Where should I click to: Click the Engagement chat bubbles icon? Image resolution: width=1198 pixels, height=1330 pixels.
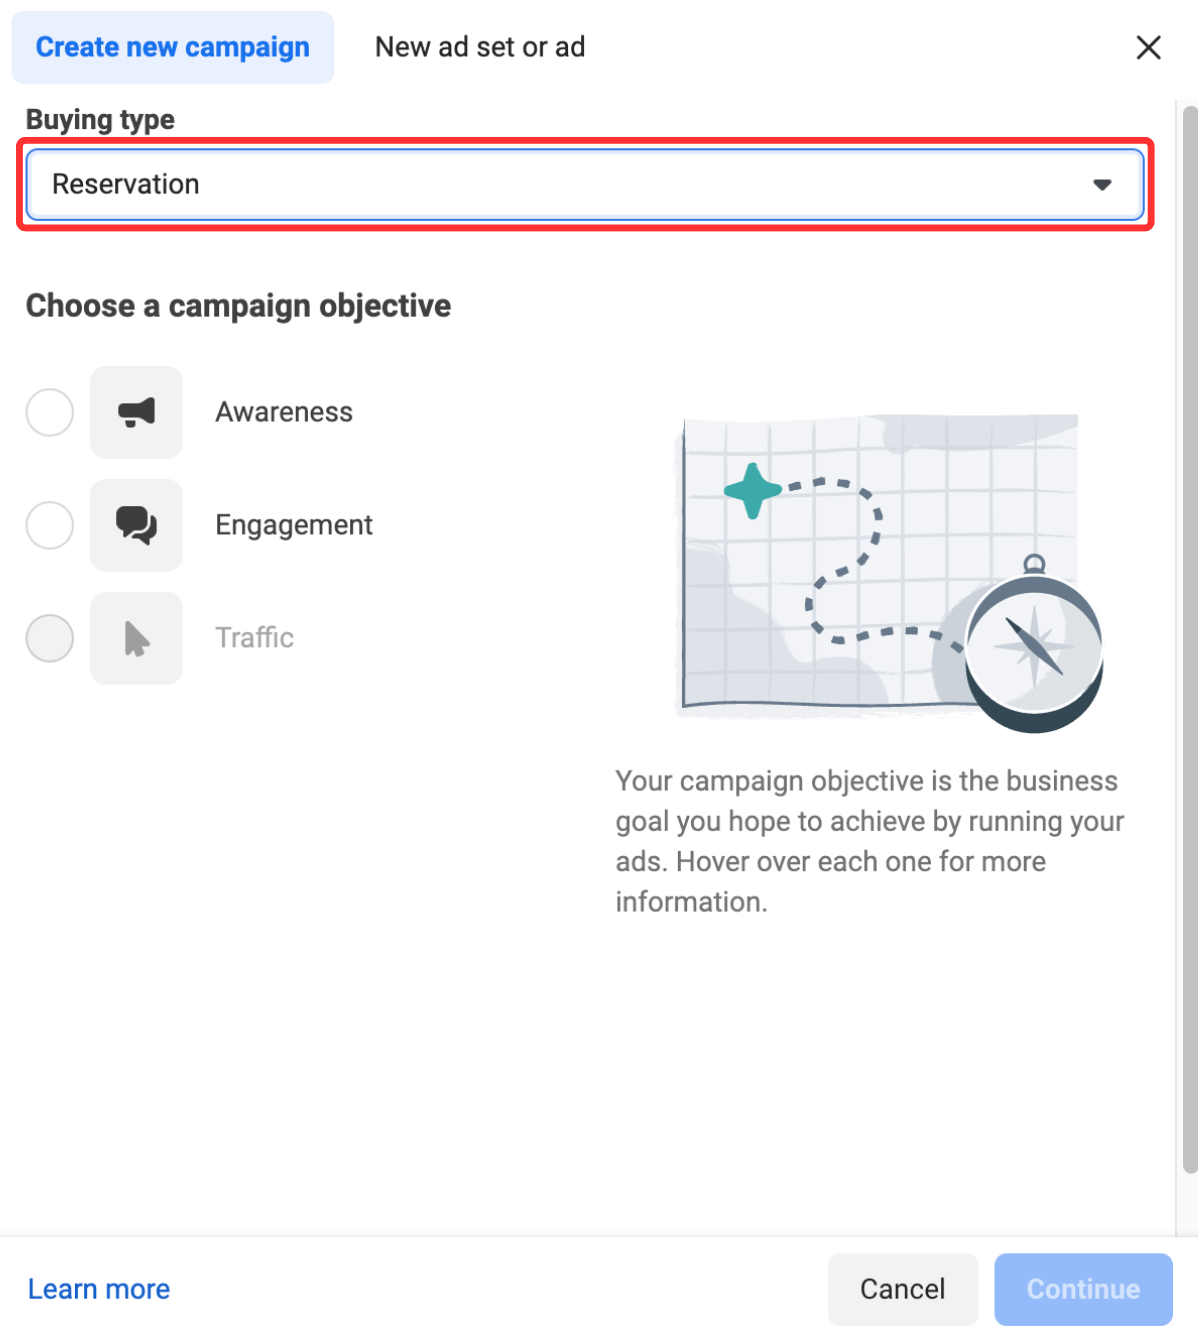point(136,525)
